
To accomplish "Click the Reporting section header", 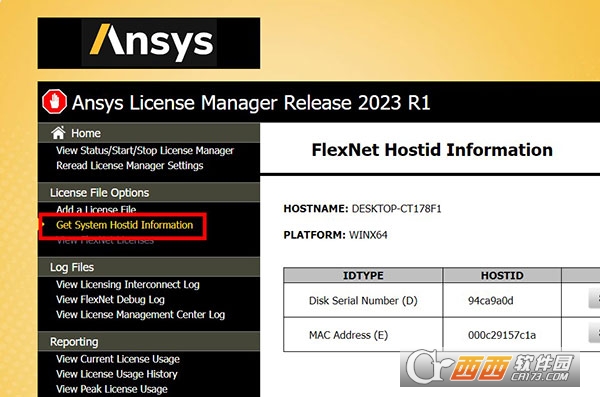I will tap(149, 341).
